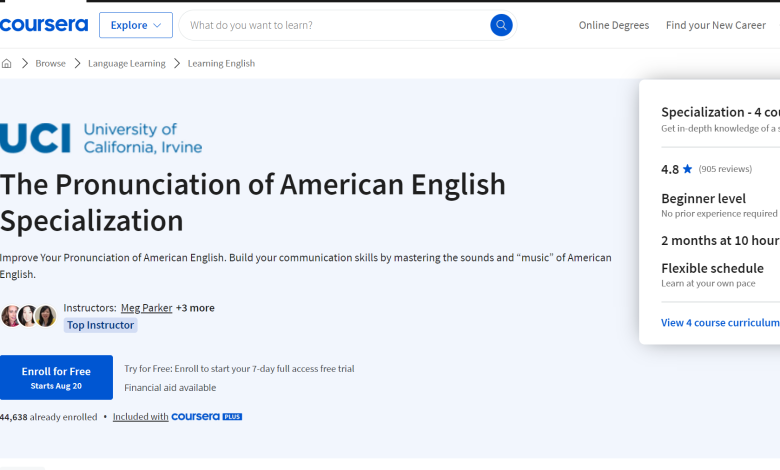Click 'Financial aid available' text
Image resolution: width=780 pixels, height=470 pixels.
(x=170, y=387)
